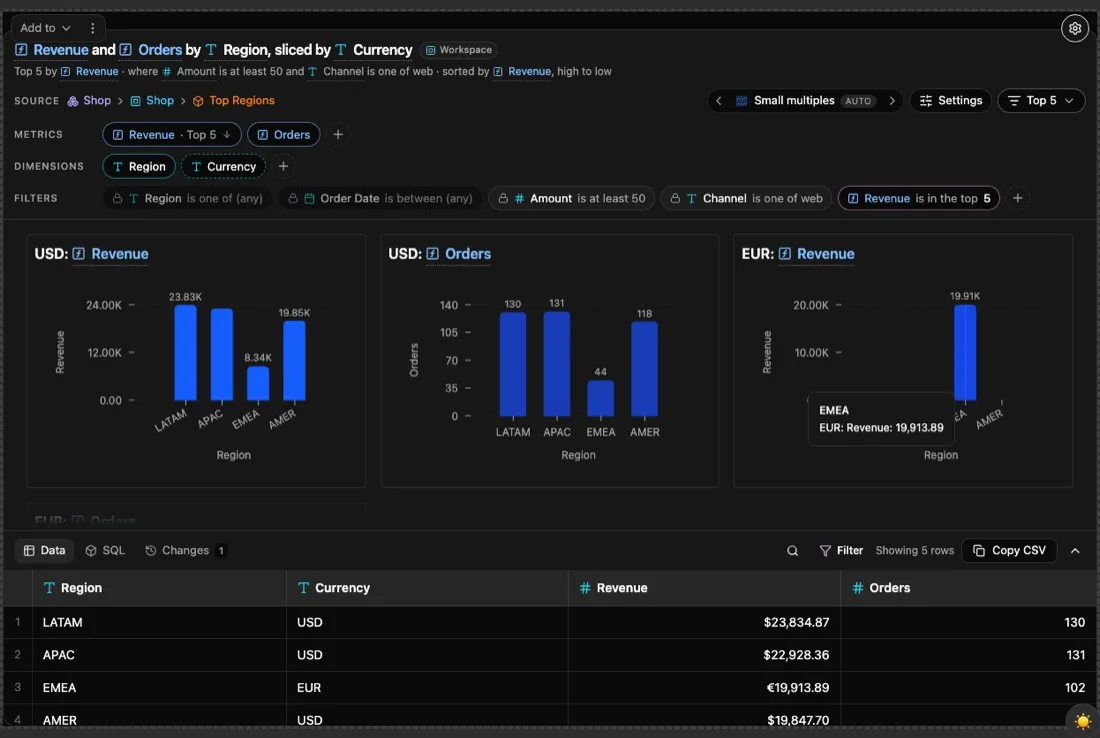Select the Revenue Top 5 metric chip
The image size is (1100, 738).
click(x=172, y=134)
